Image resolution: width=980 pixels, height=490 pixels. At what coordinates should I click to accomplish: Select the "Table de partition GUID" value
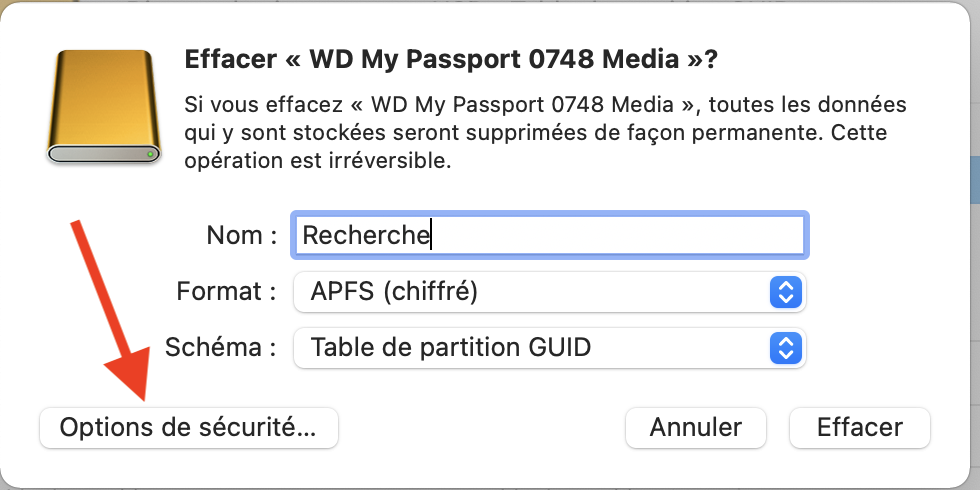point(451,348)
